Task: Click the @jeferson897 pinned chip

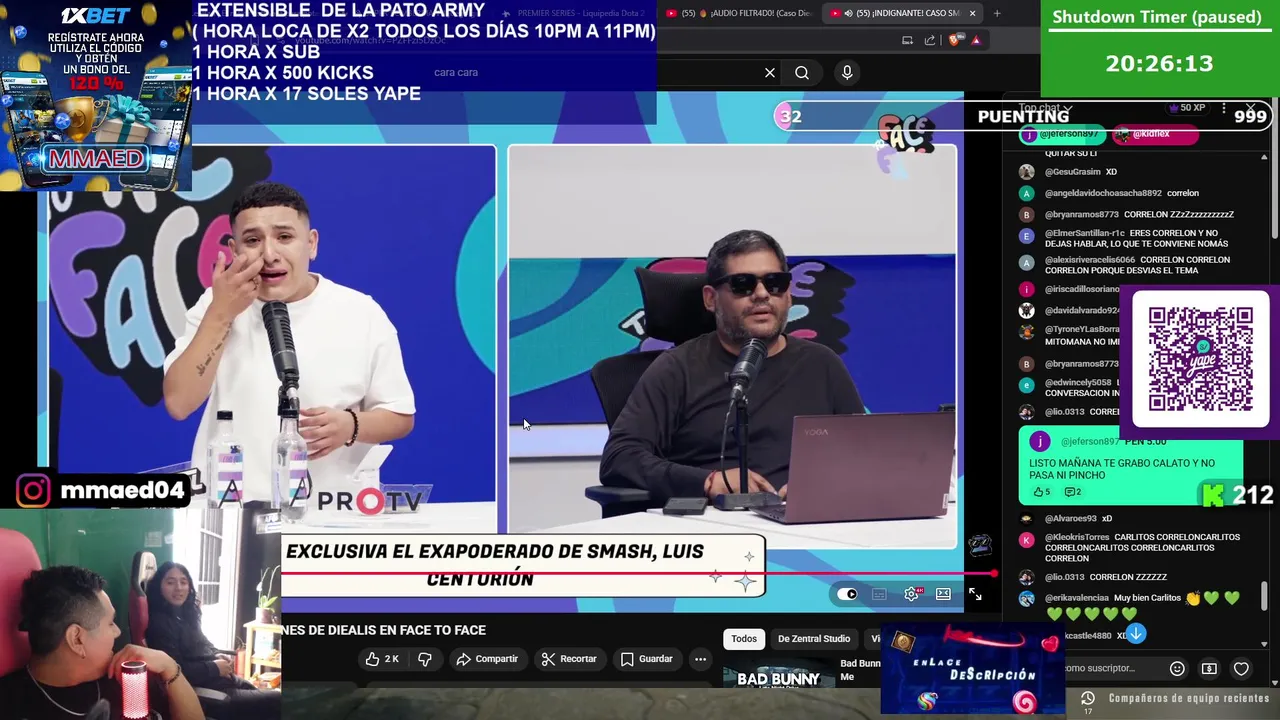Action: point(1061,134)
